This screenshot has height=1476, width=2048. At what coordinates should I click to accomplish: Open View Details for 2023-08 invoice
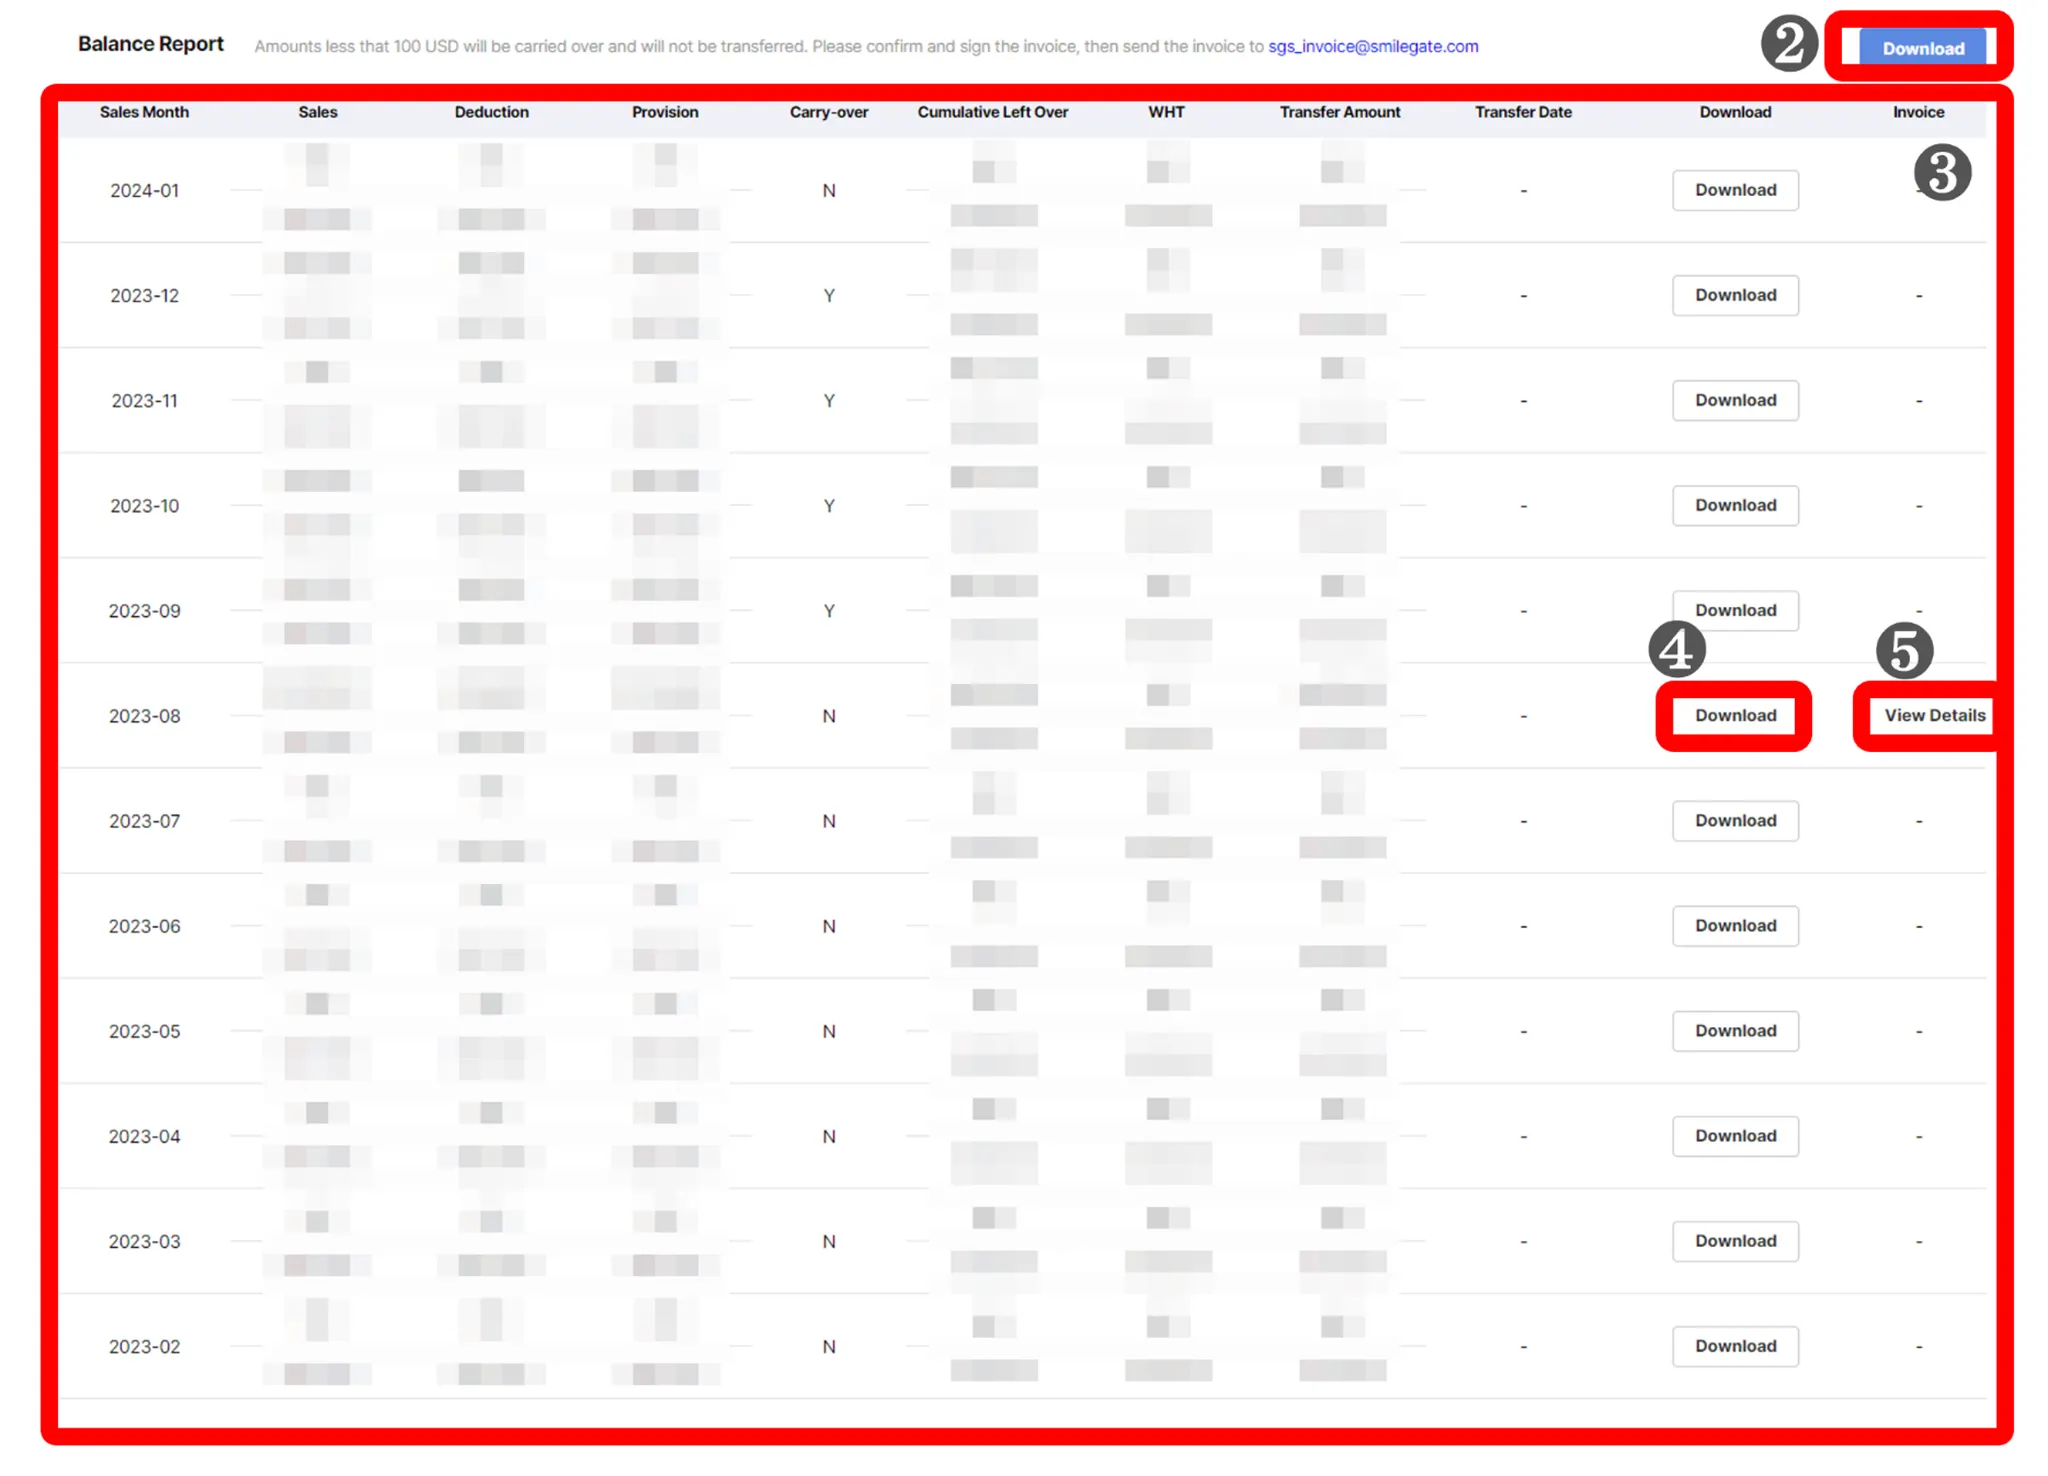coord(1933,715)
